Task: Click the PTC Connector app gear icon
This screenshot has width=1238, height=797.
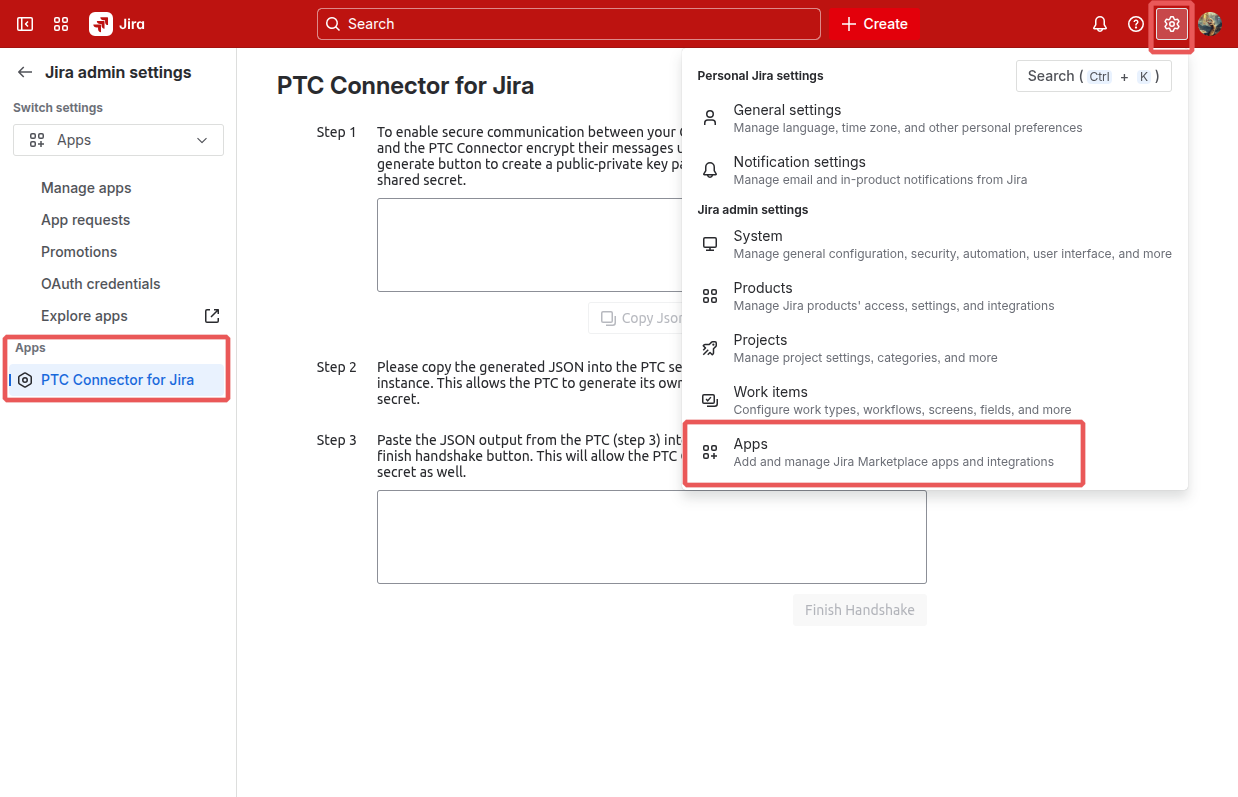Action: click(x=25, y=379)
